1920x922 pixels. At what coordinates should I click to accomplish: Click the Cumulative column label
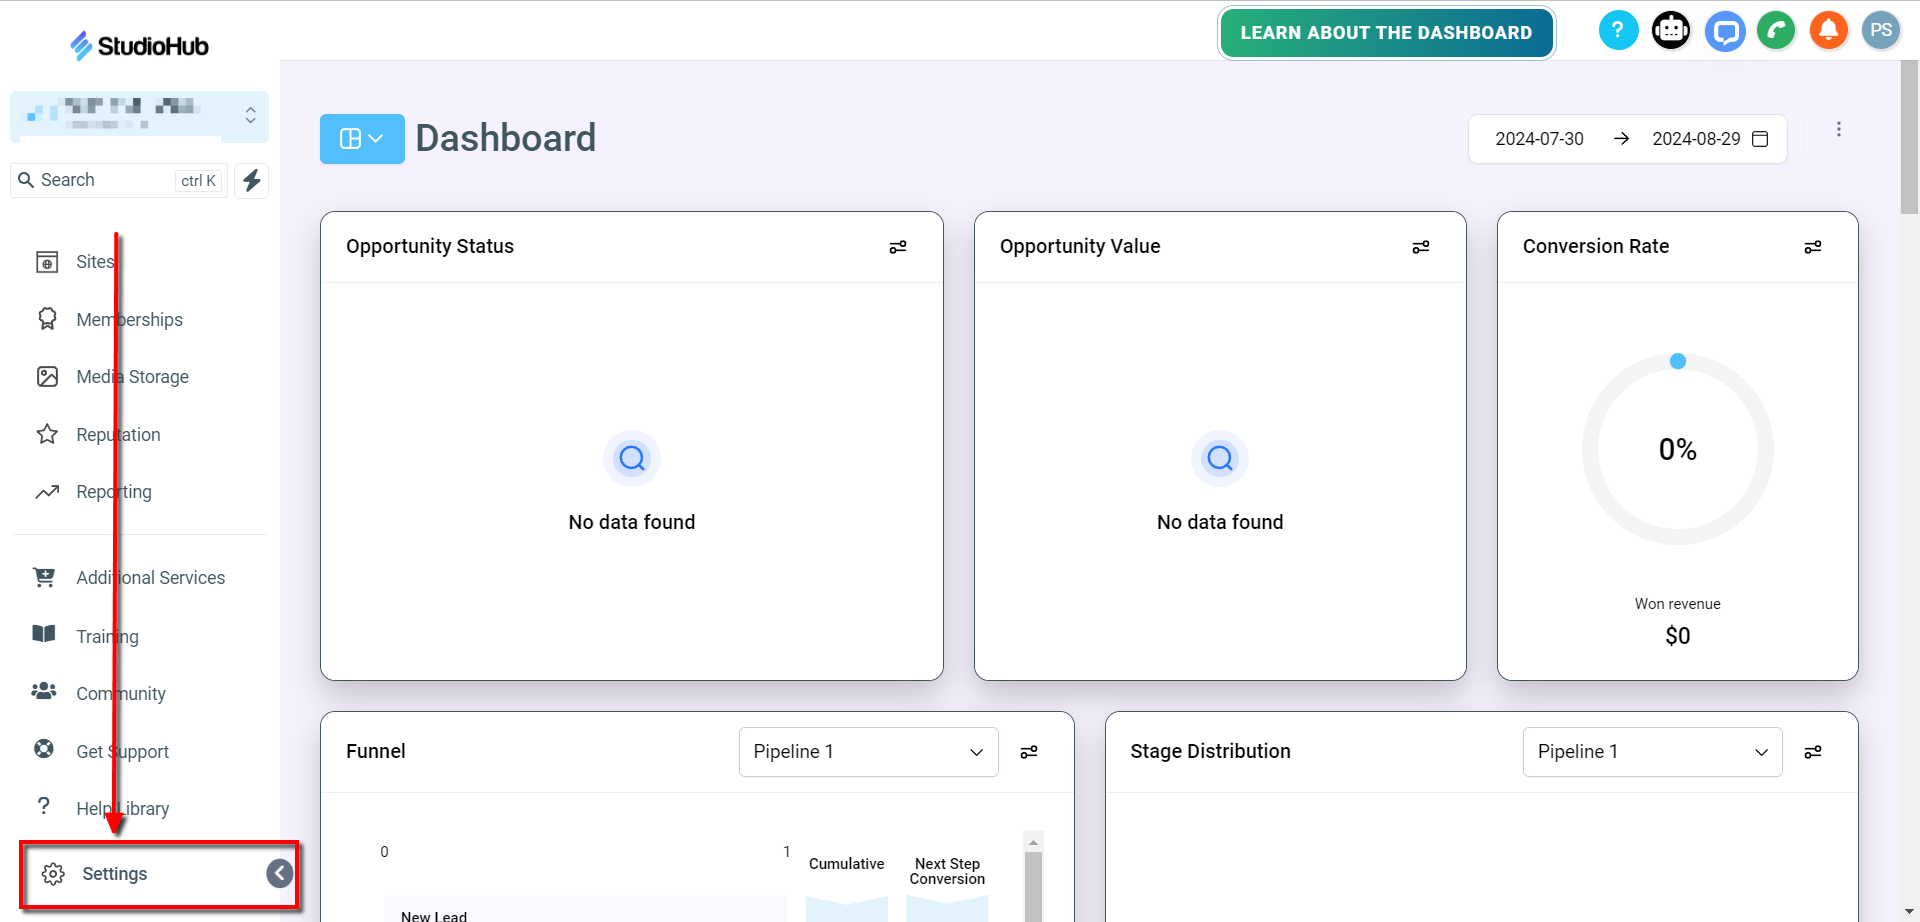(x=846, y=864)
